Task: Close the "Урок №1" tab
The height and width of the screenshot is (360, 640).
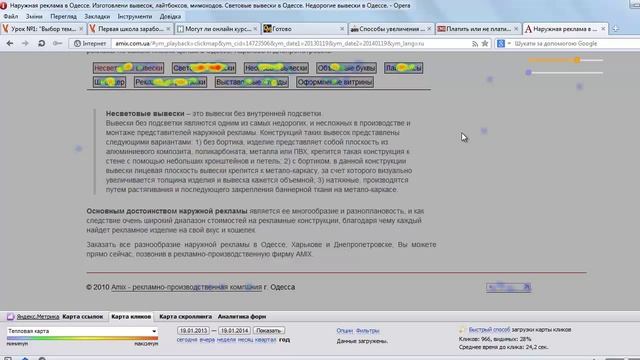Action: (81, 29)
